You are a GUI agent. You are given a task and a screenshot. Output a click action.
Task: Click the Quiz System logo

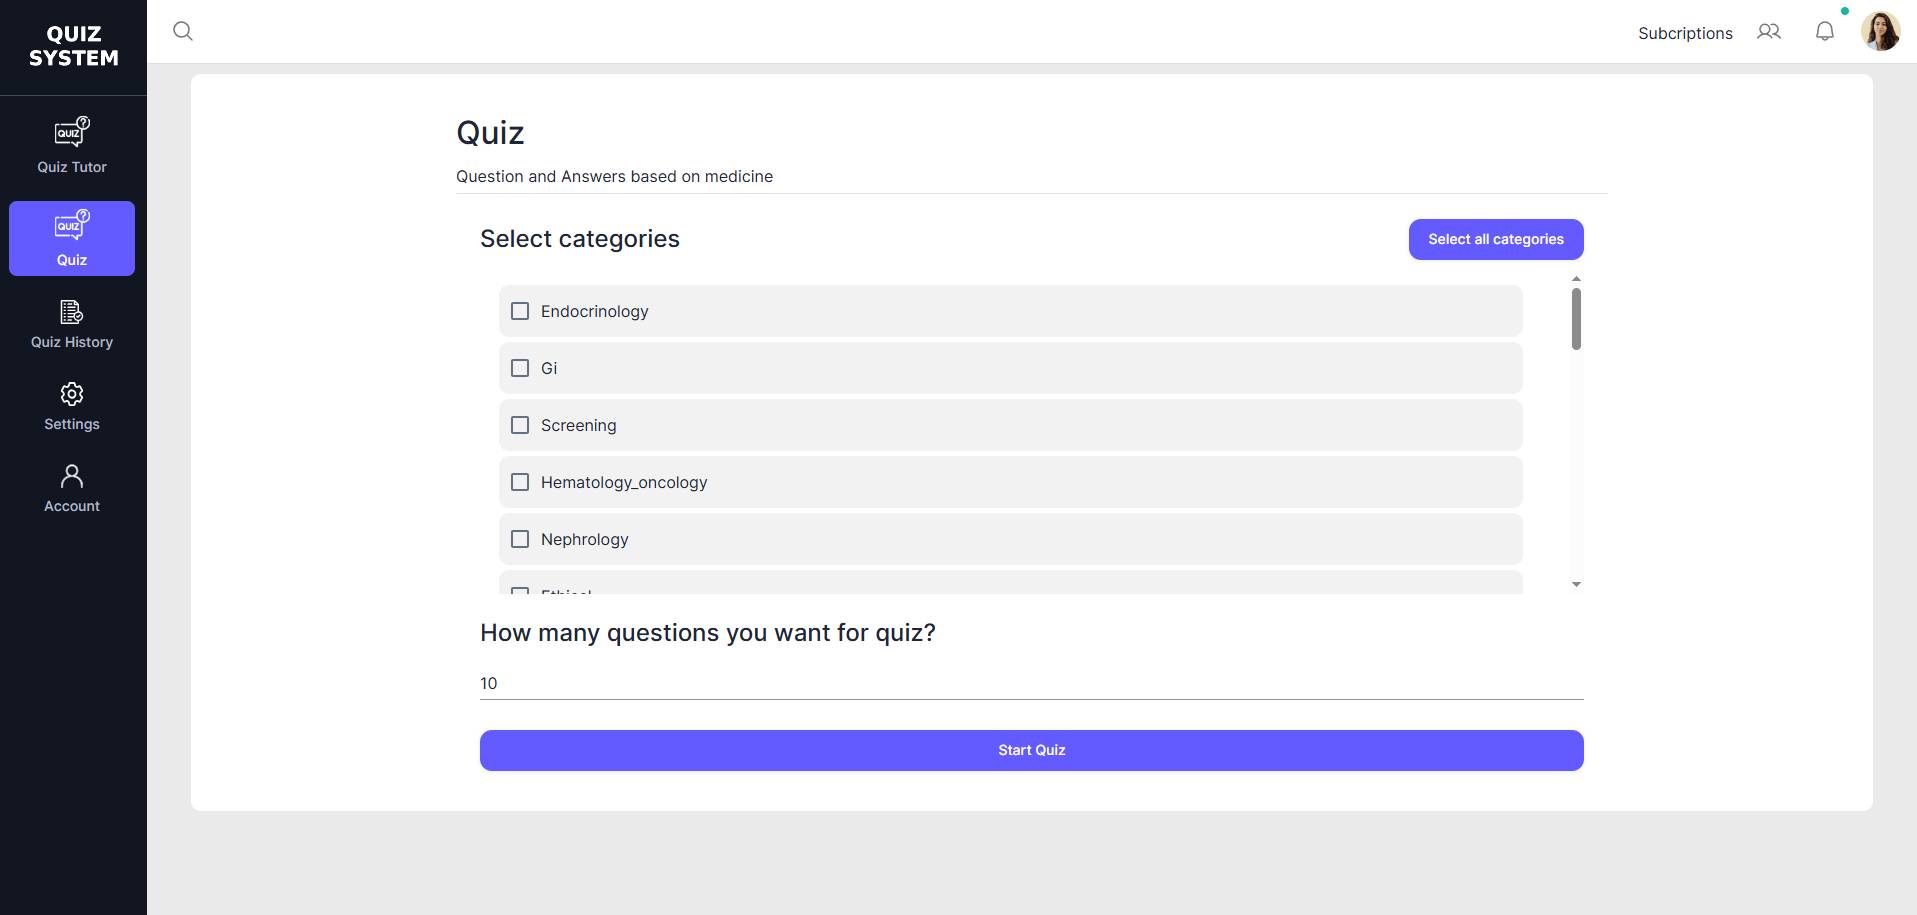click(x=71, y=46)
